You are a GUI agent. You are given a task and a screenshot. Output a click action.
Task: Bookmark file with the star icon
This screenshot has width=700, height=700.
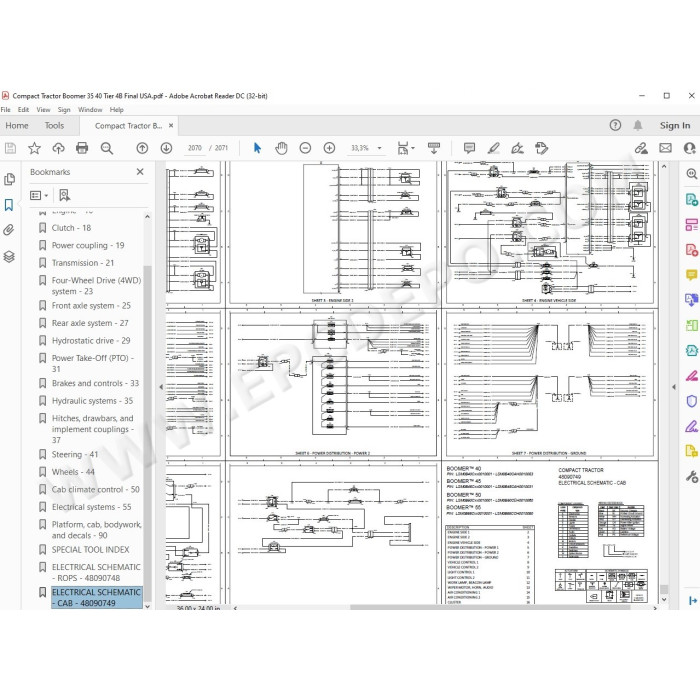(34, 148)
